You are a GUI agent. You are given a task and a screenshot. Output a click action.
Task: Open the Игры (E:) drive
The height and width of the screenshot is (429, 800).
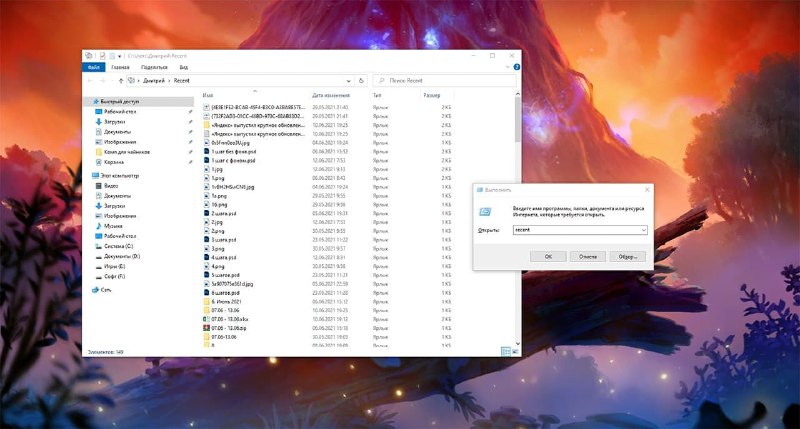pyautogui.click(x=114, y=266)
